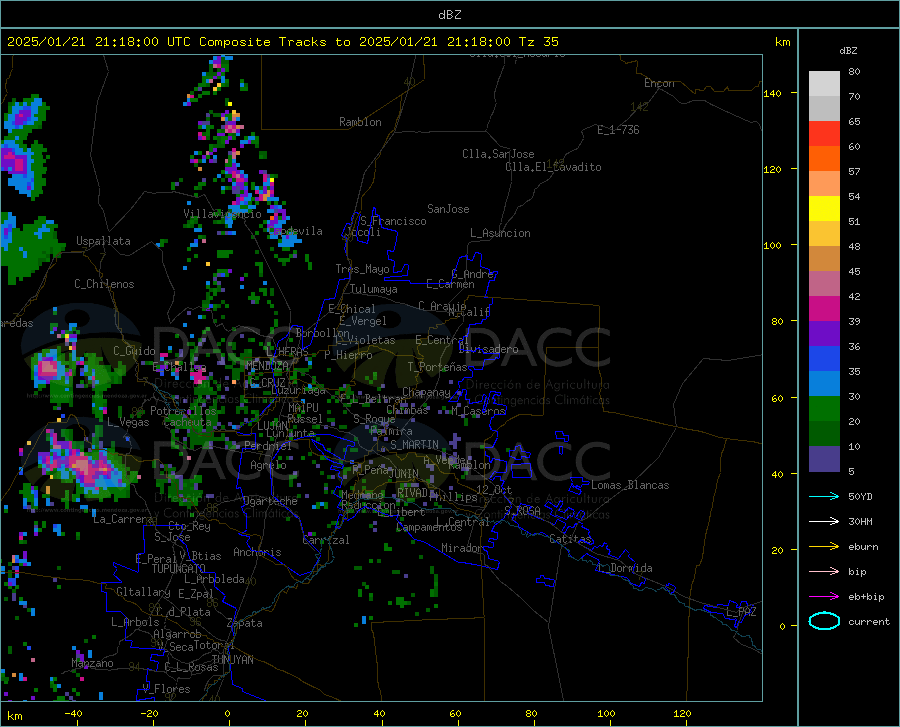This screenshot has width=900, height=727.
Task: Click the 'Clla.El_Cavadito' place label
Action: point(553,167)
